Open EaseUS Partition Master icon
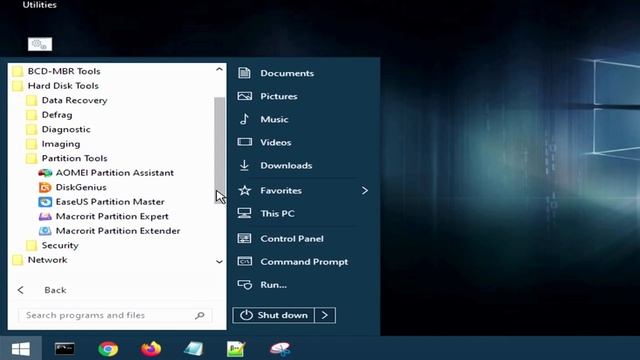 tap(45, 202)
